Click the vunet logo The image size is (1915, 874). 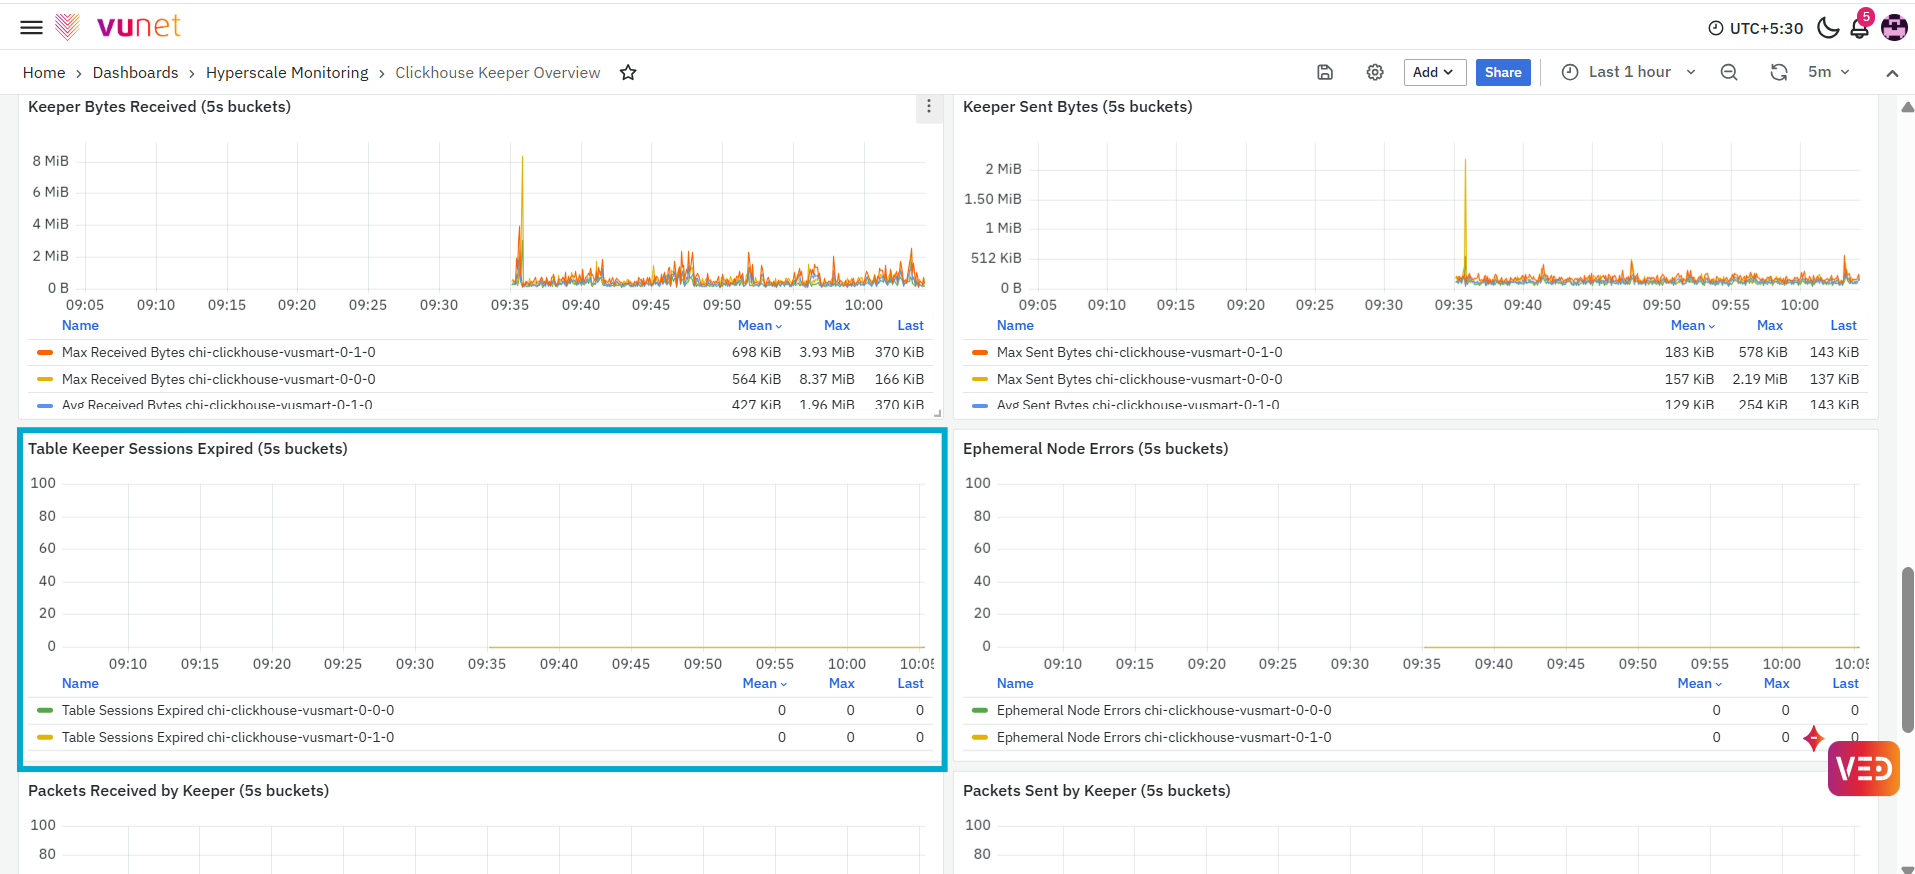[x=118, y=26]
